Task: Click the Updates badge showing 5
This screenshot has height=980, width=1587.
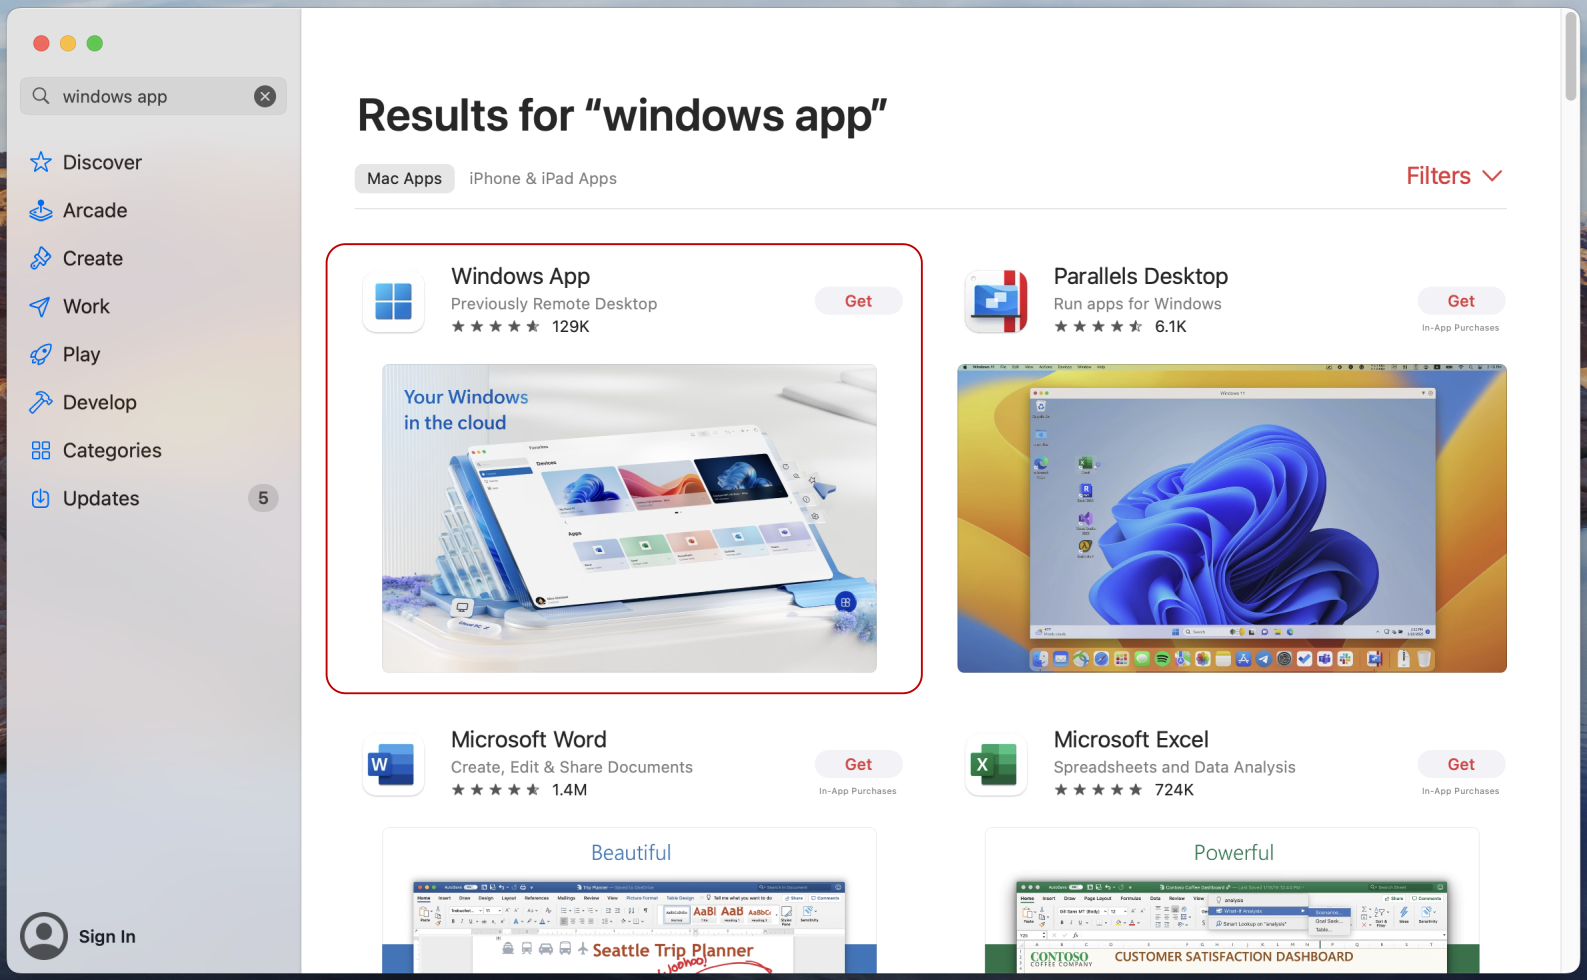Action: (x=263, y=498)
